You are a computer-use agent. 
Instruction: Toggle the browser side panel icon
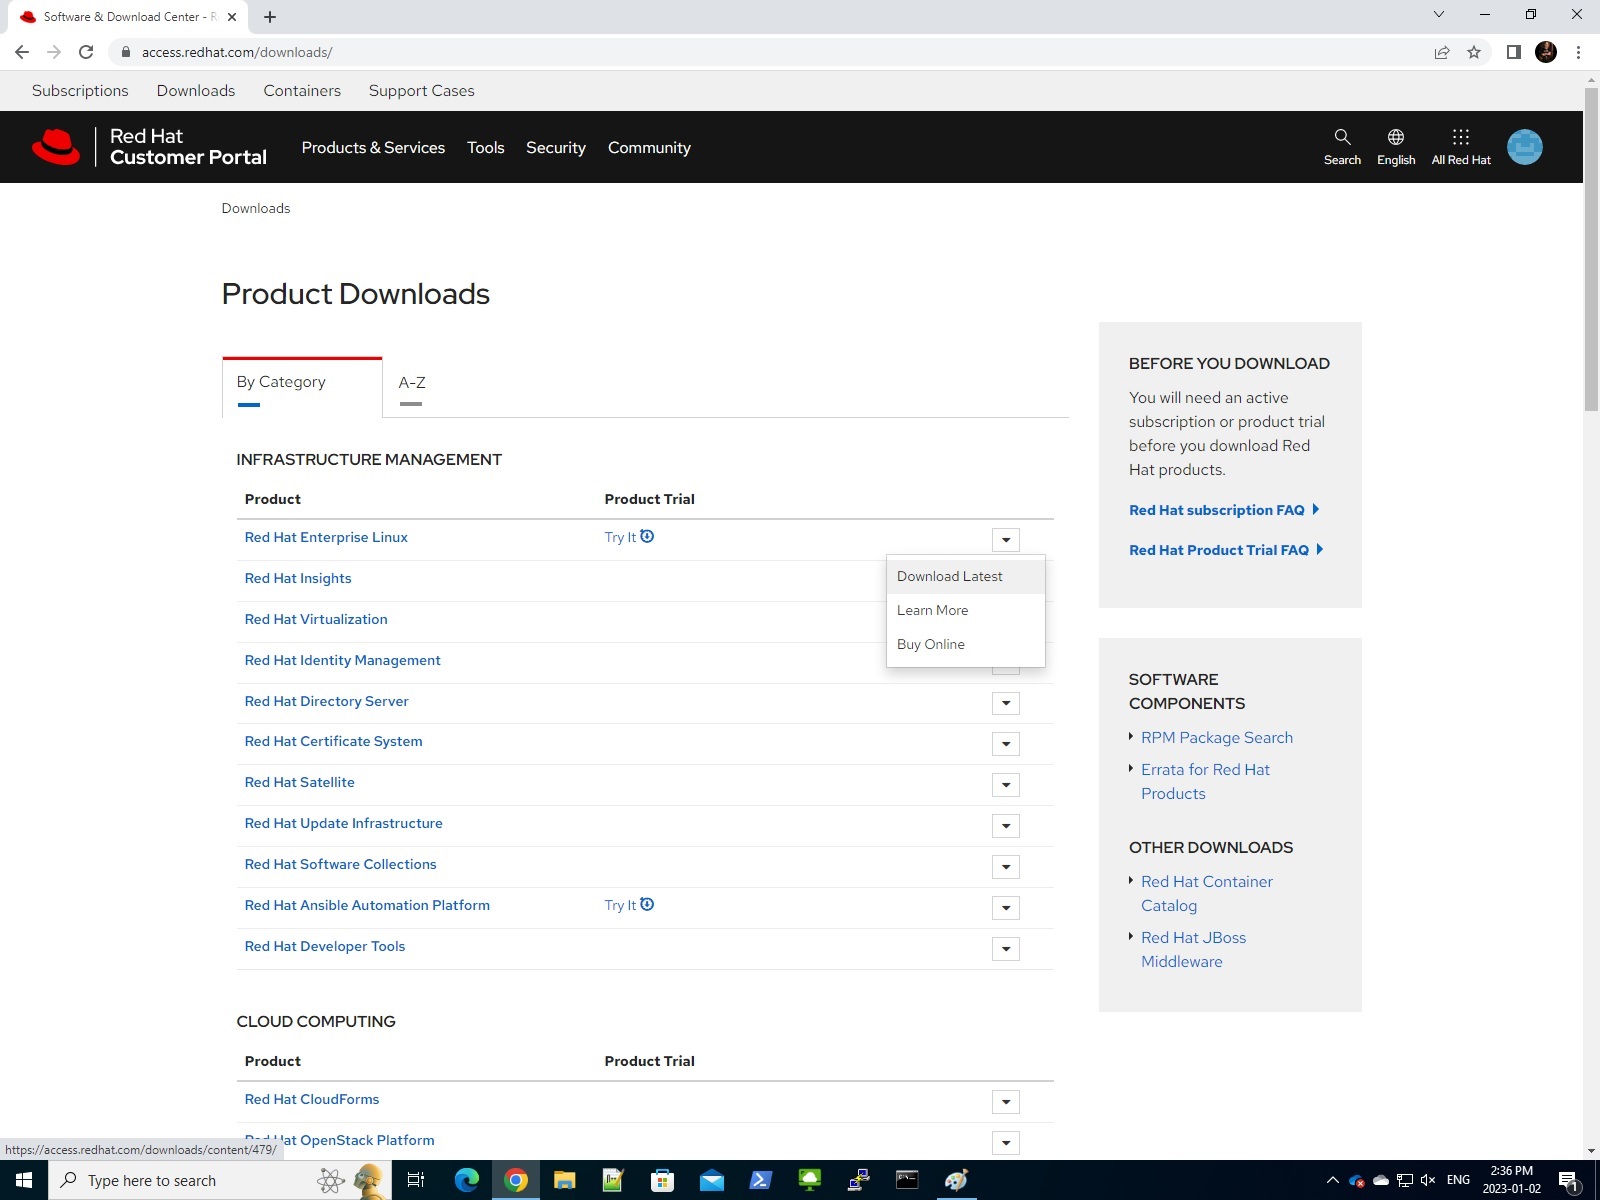[x=1514, y=52]
